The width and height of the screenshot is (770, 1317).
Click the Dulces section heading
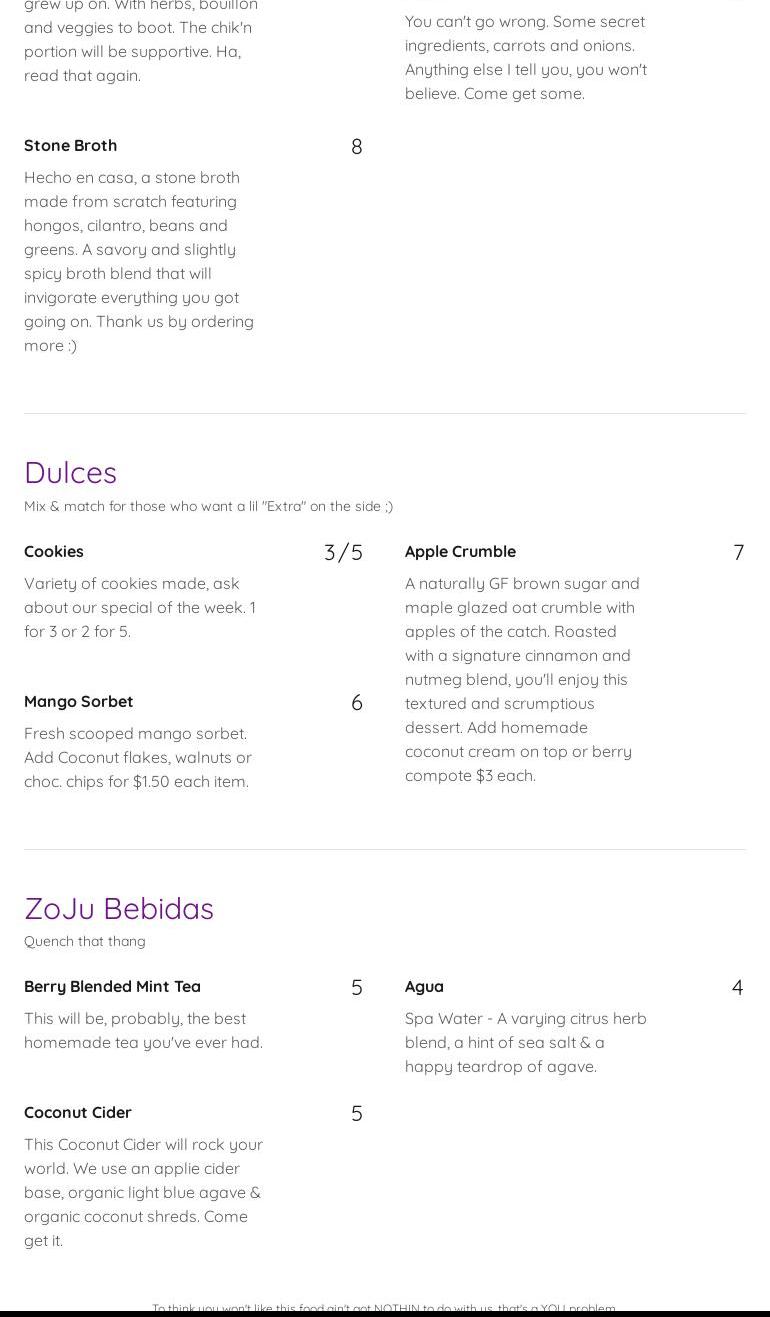[70, 472]
